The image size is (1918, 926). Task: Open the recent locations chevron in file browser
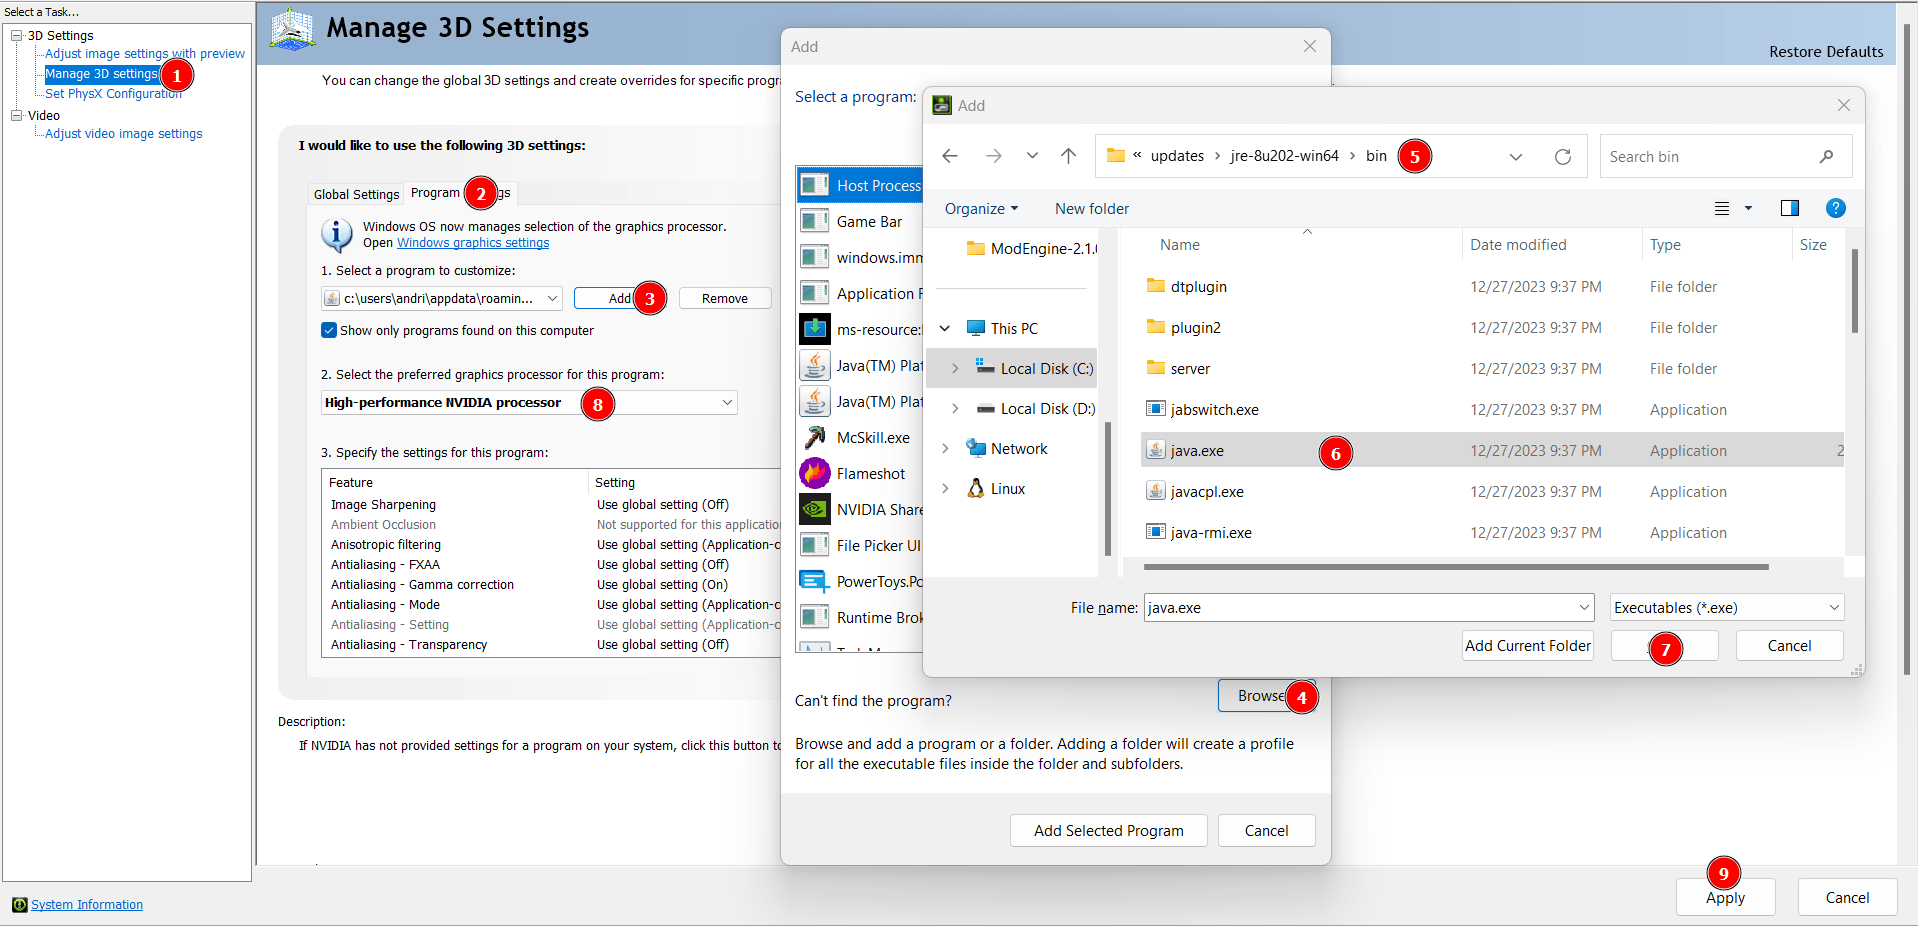[1032, 156]
